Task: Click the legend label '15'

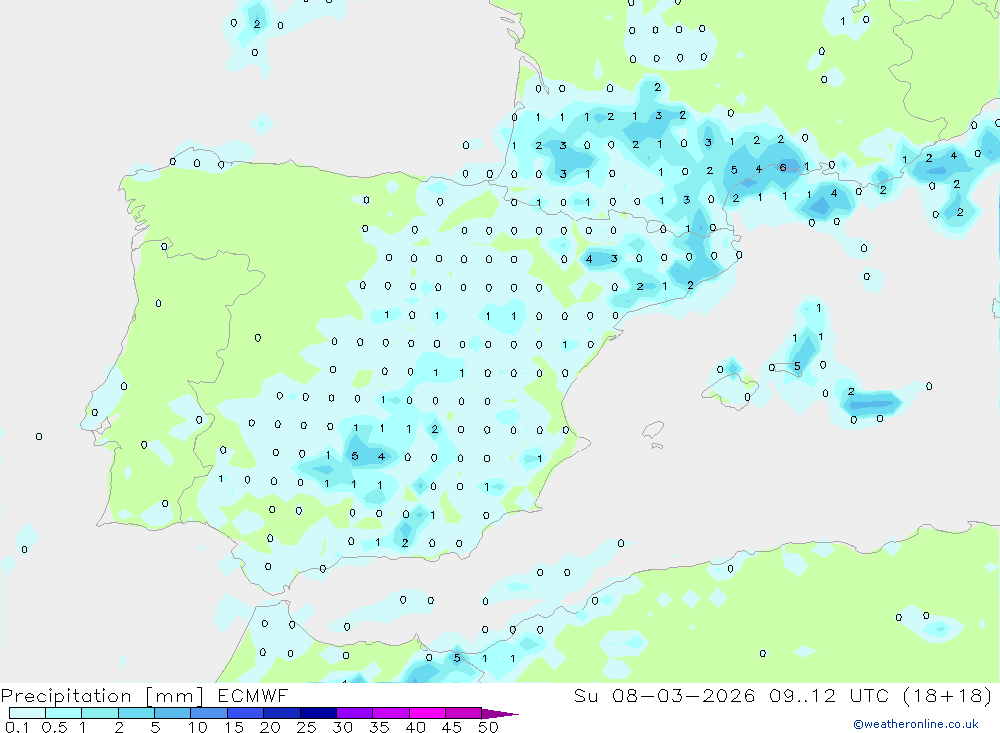Action: click(234, 727)
